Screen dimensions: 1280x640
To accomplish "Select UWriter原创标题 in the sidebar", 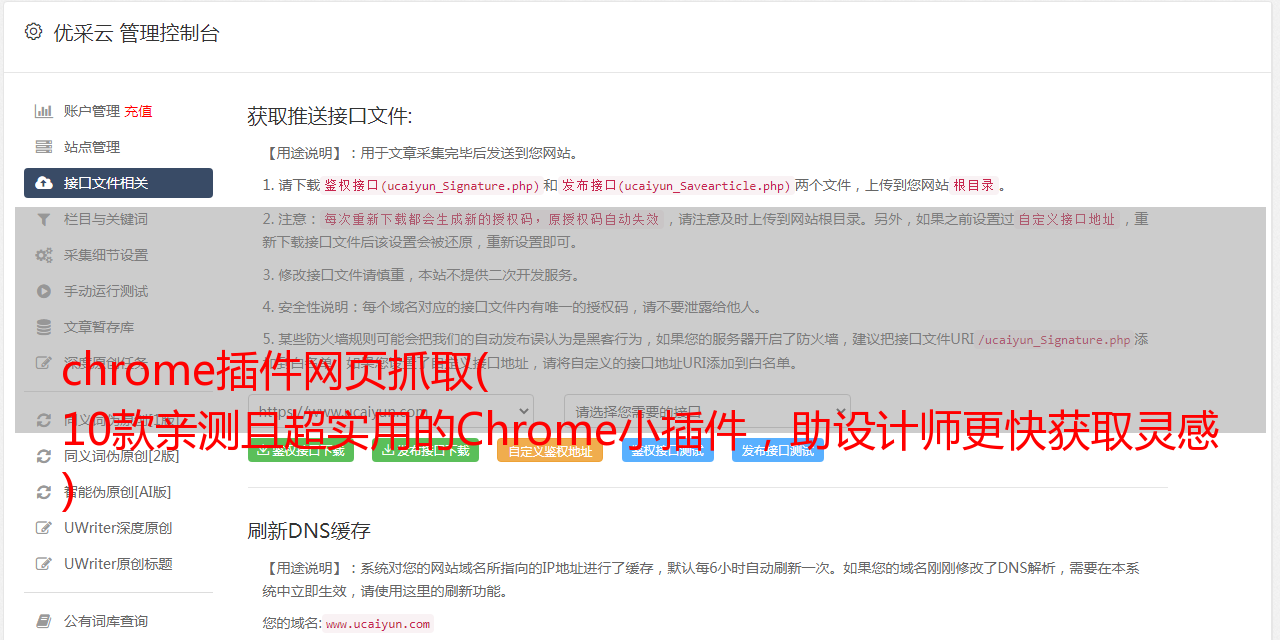I will point(118,564).
